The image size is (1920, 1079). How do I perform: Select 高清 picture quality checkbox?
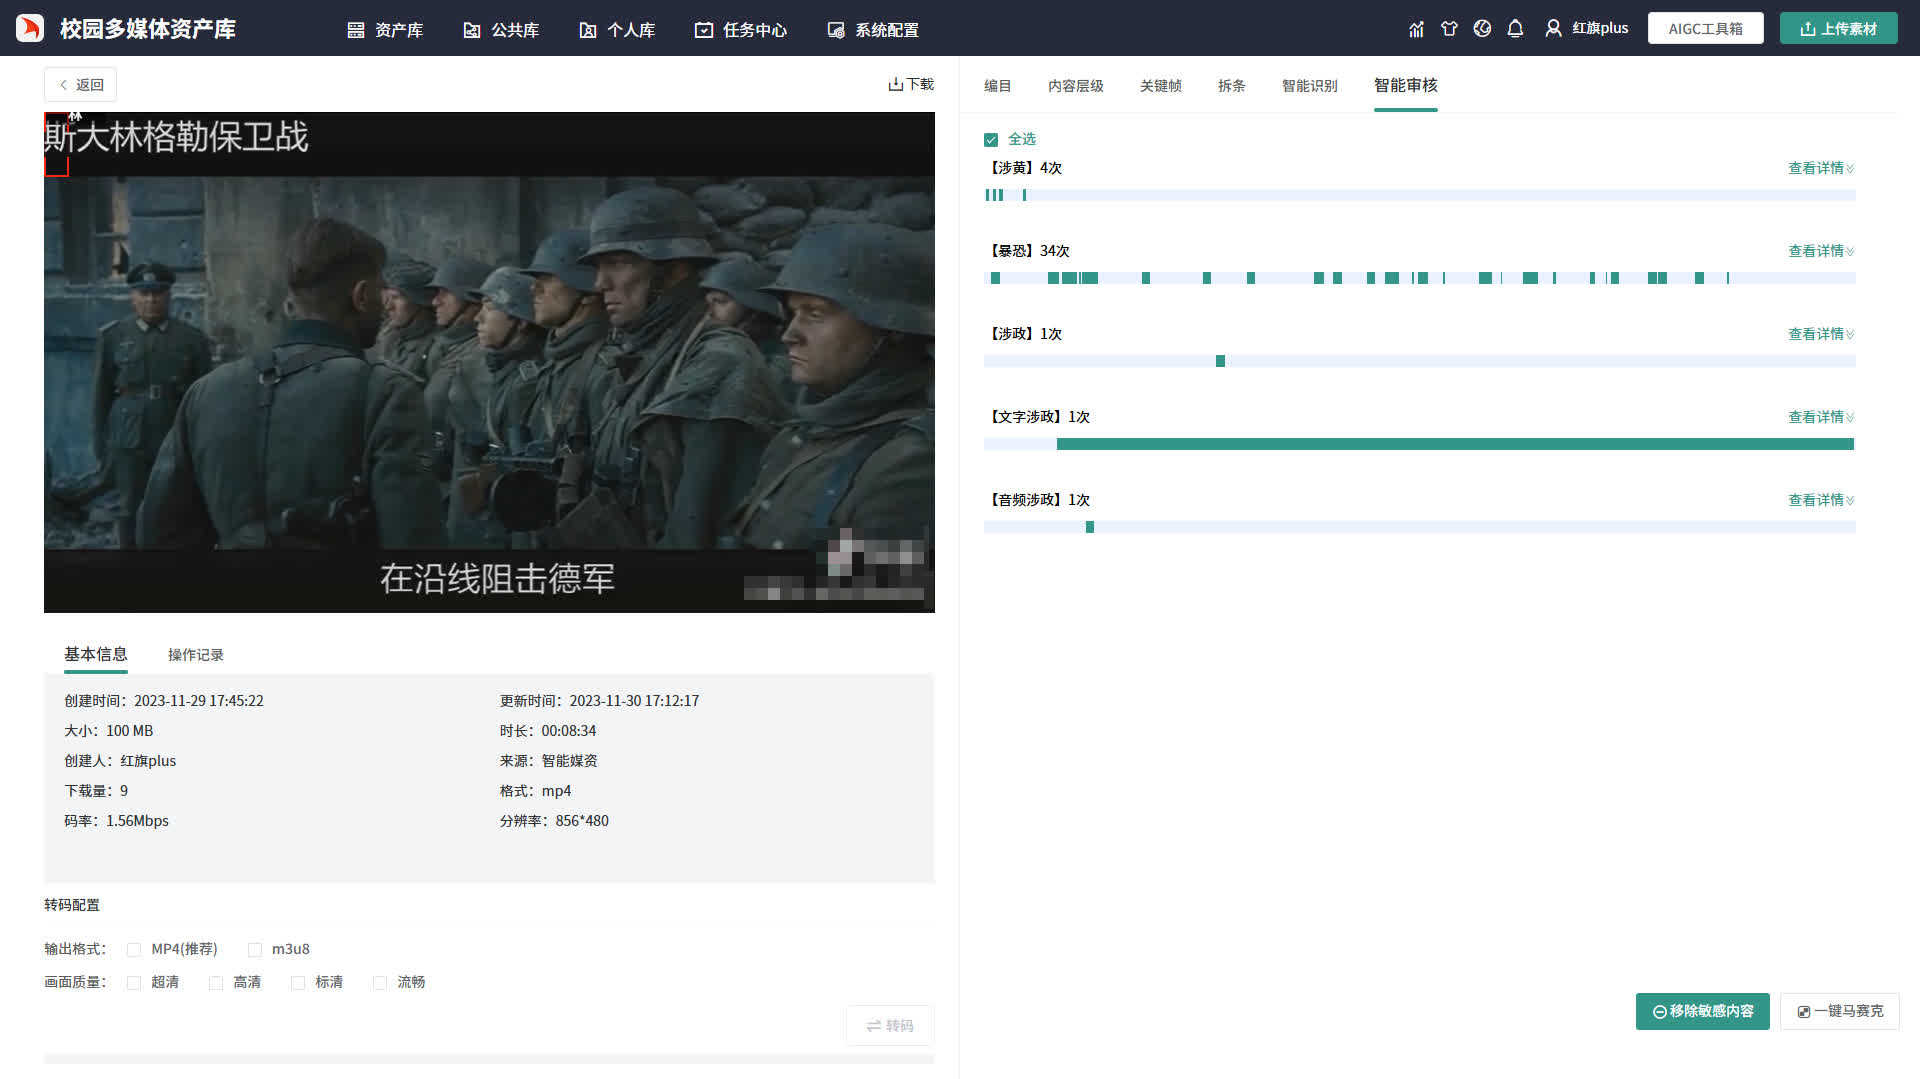coord(216,983)
